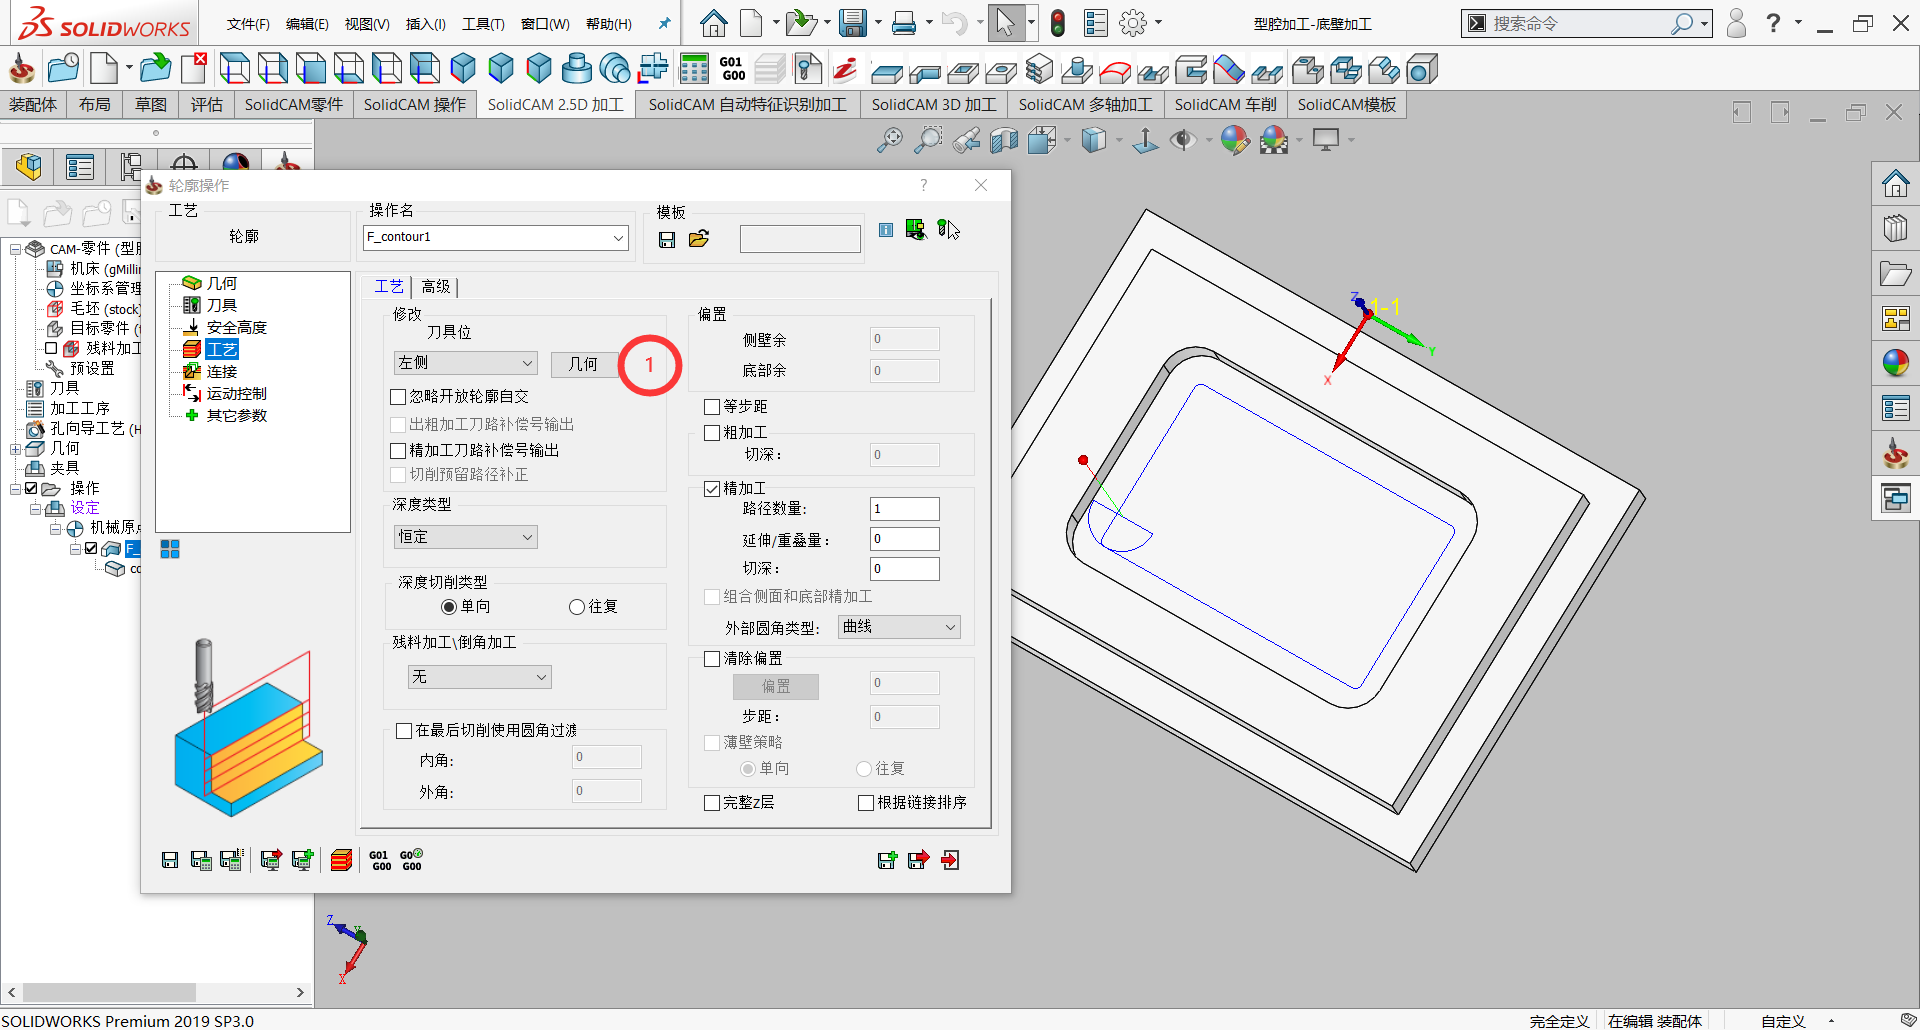Click the Save and Calculate icon in dialog

(201, 860)
